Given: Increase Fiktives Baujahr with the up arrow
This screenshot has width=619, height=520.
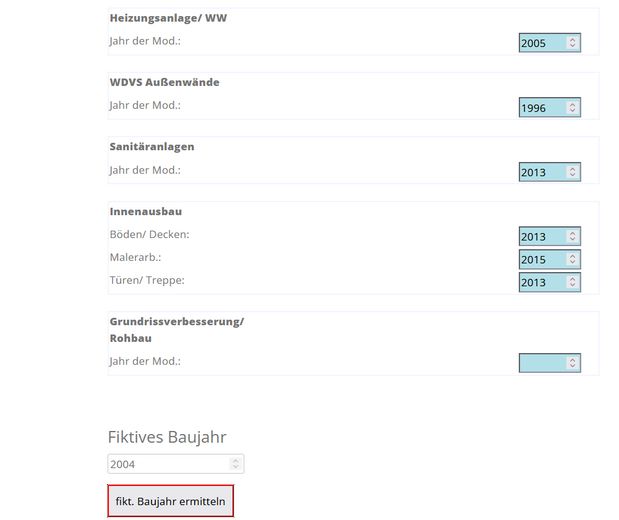Looking at the screenshot, I should point(235,461).
